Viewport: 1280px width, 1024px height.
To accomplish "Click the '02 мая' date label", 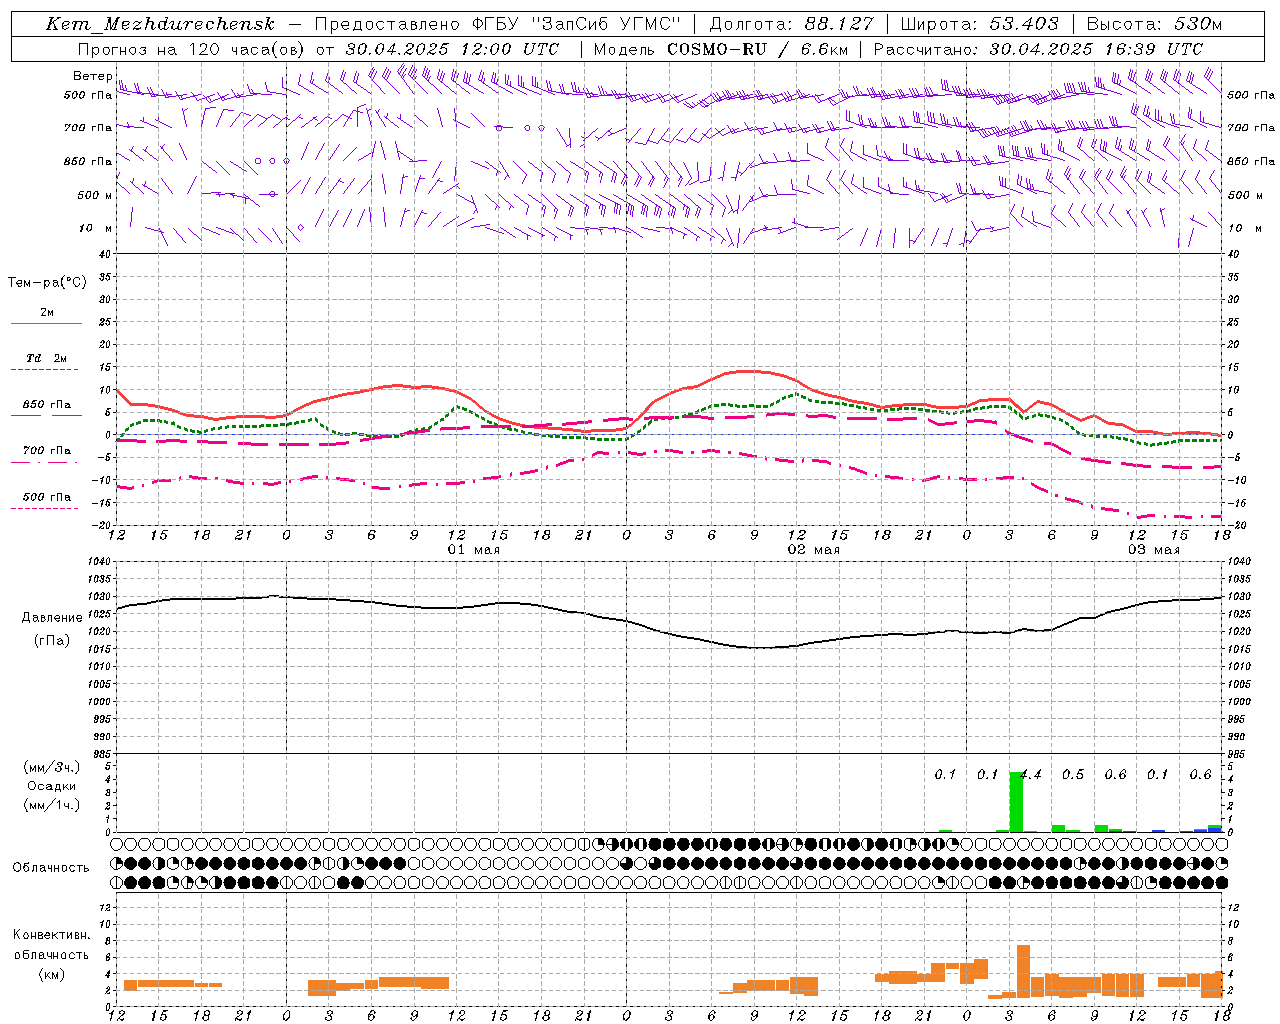I will pyautogui.click(x=813, y=550).
